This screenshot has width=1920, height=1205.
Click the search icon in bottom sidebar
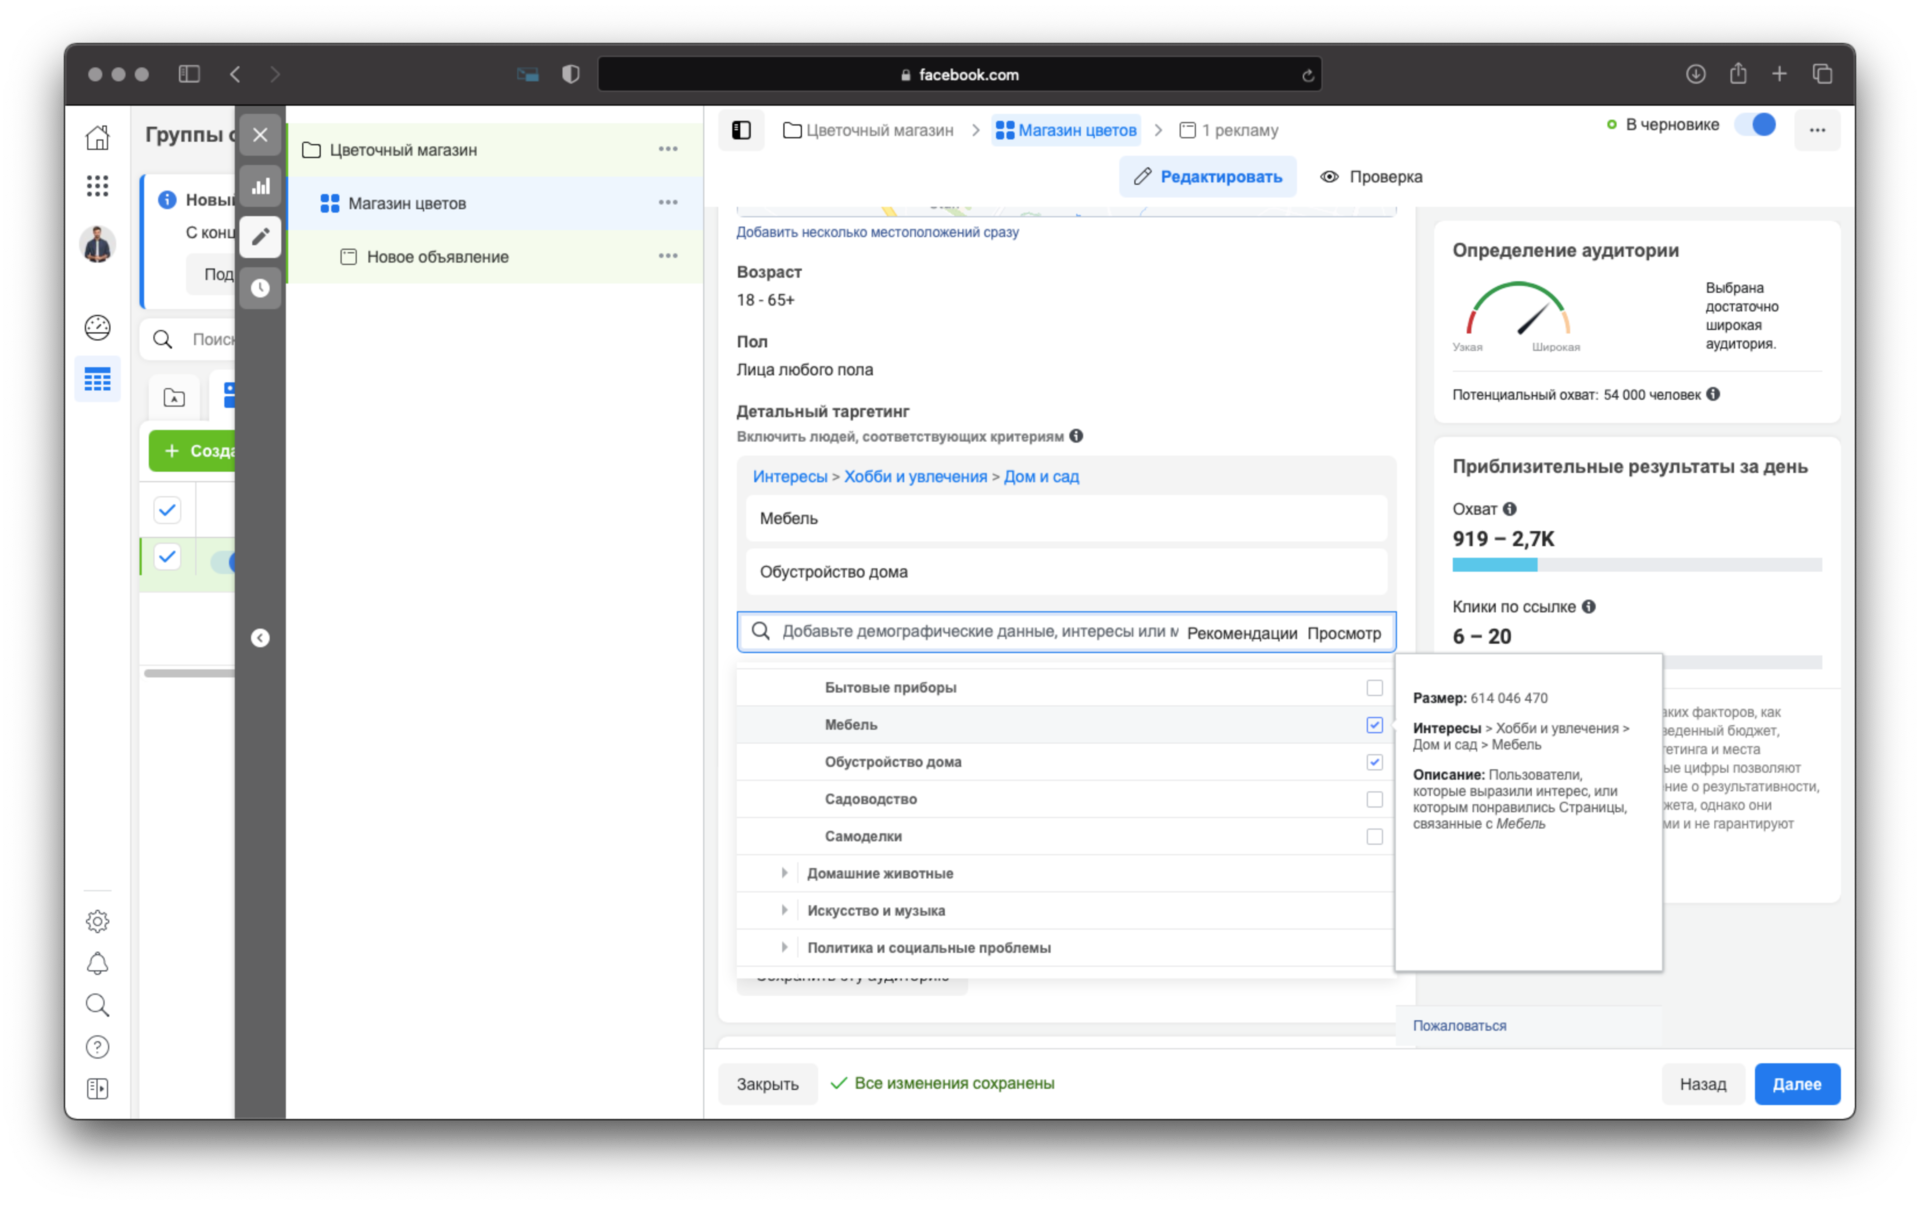coord(97,1005)
